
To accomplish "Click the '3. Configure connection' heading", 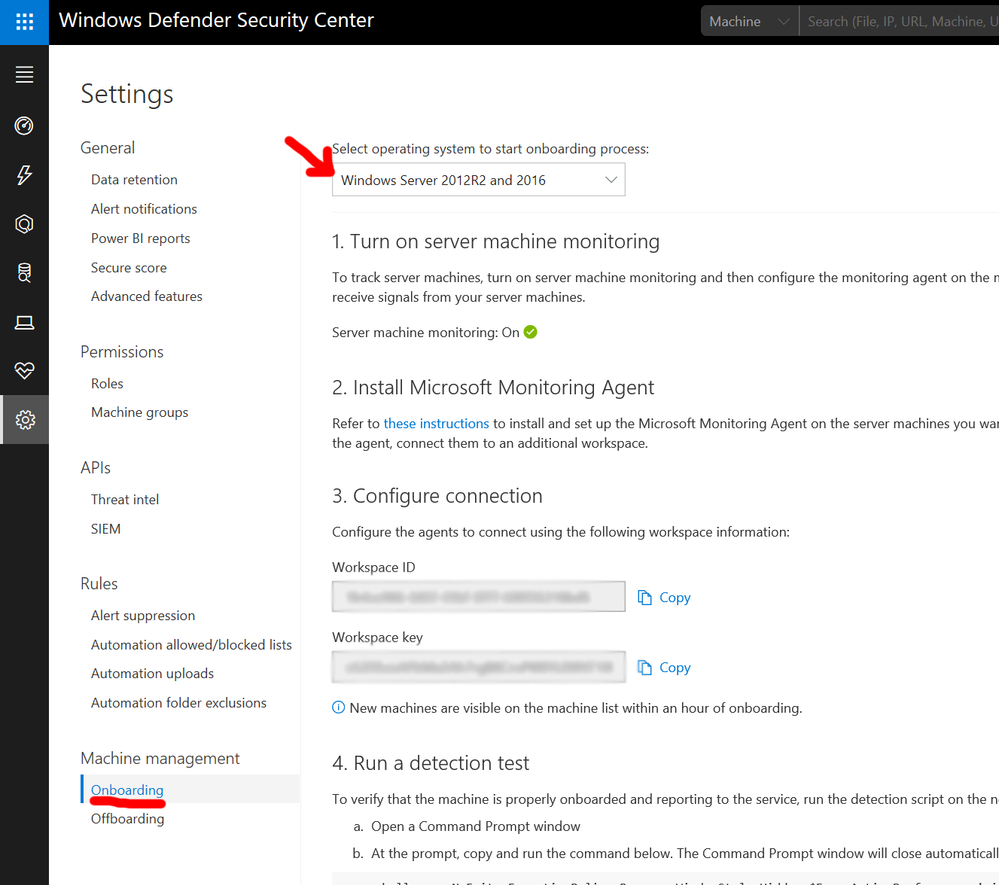I will 437,496.
